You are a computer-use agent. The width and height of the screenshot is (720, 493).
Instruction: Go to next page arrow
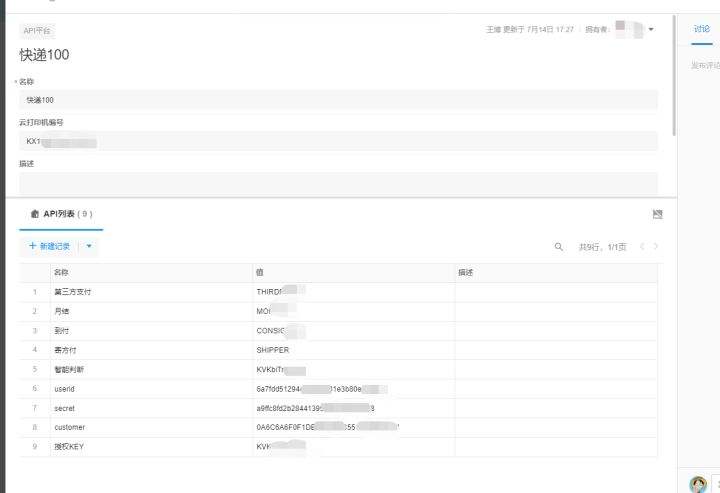click(656, 246)
